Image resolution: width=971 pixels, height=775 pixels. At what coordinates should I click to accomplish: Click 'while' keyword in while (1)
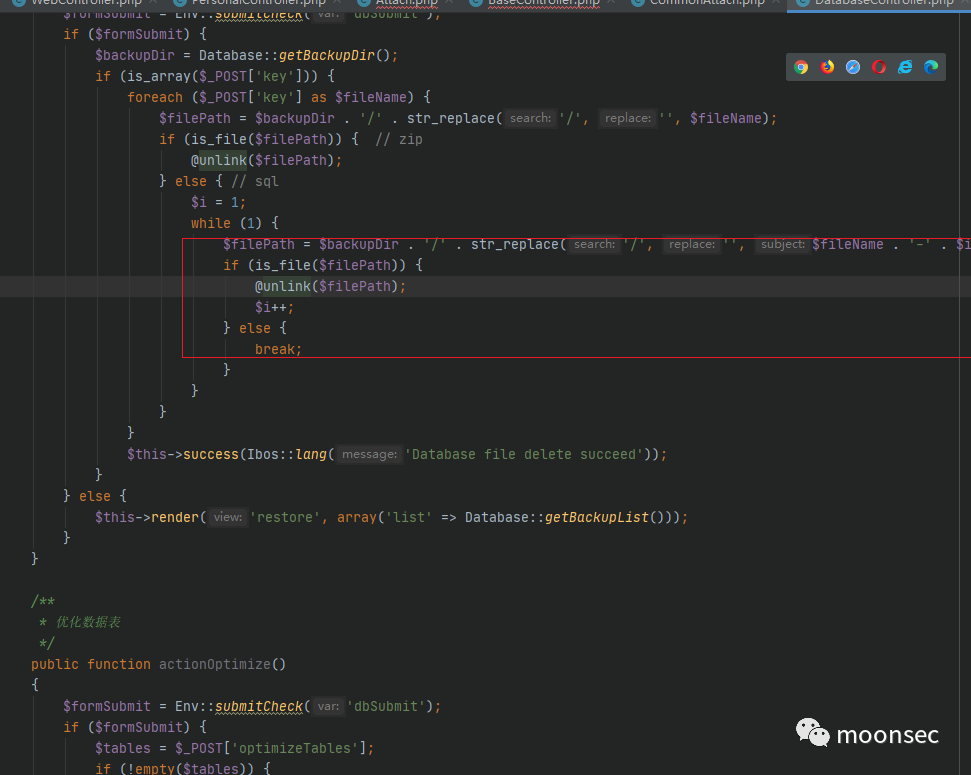point(211,223)
